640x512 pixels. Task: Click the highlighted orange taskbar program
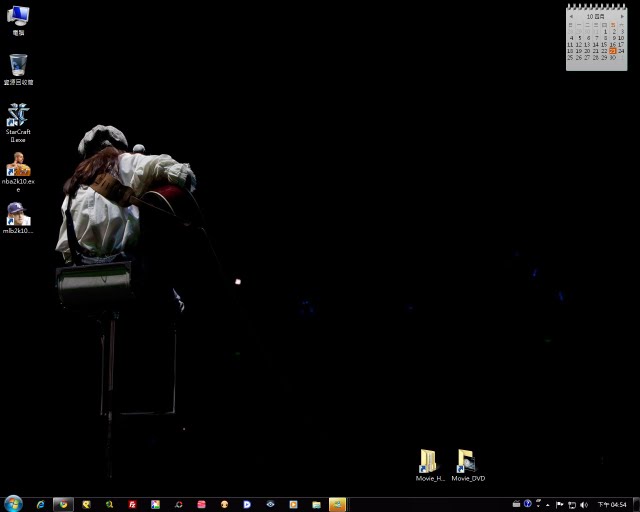338,505
